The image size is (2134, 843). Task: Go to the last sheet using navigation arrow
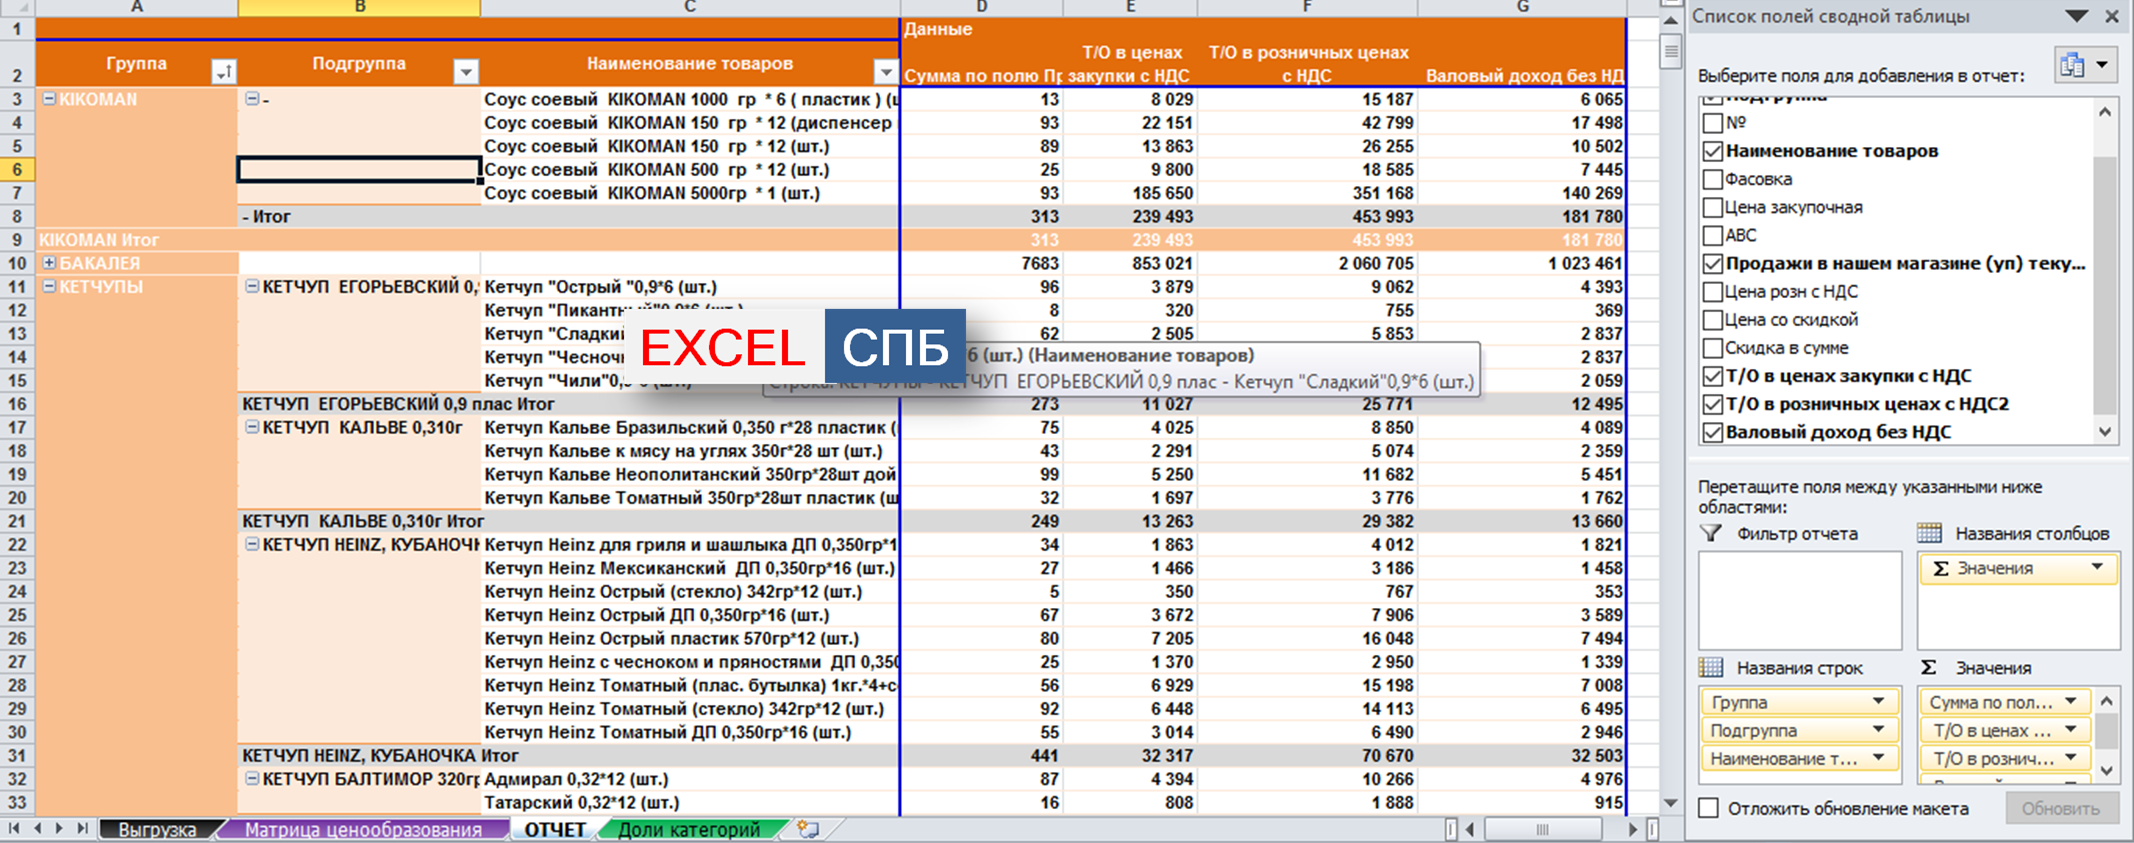[82, 829]
